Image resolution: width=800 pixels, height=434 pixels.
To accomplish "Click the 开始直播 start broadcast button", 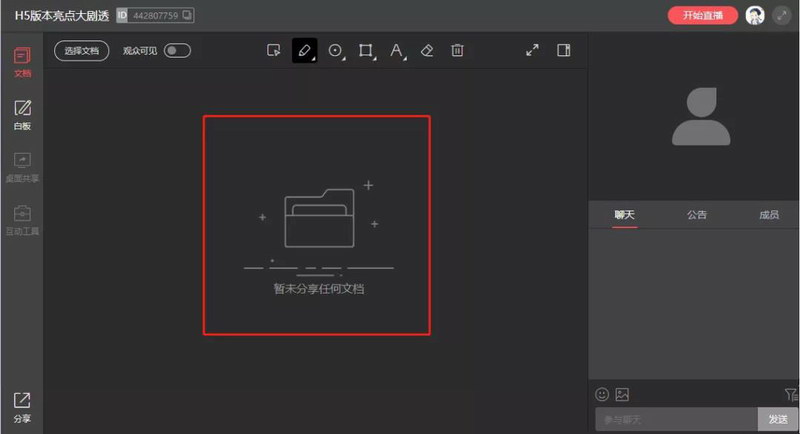I will [x=702, y=15].
